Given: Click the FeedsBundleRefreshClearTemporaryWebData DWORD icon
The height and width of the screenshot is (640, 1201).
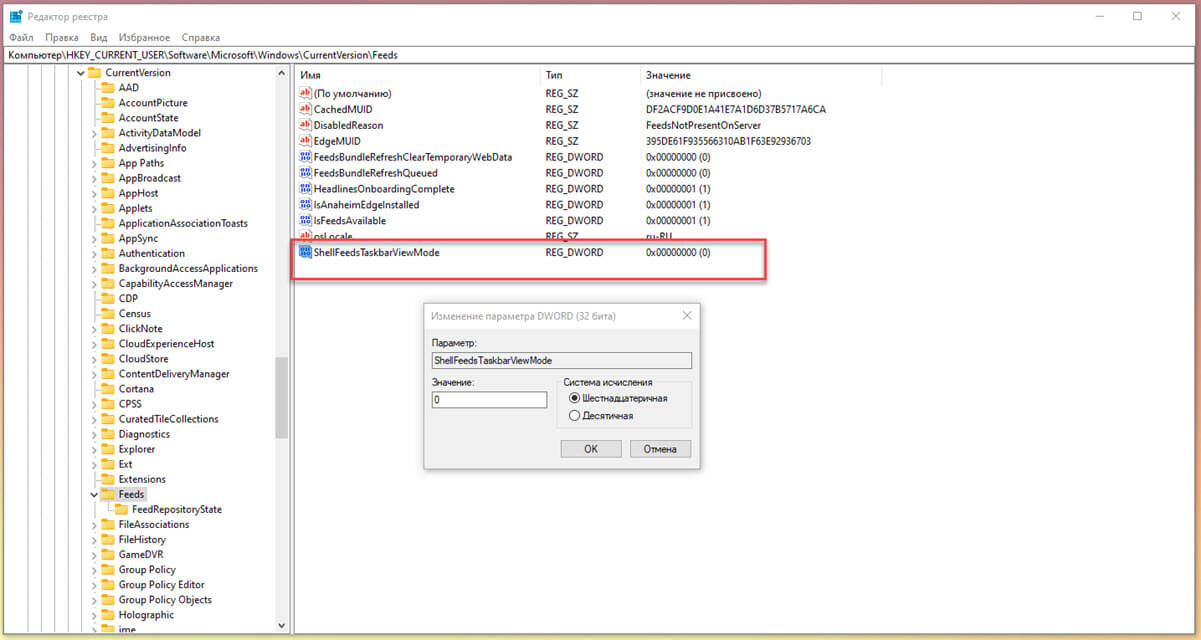Looking at the screenshot, I should click(306, 157).
